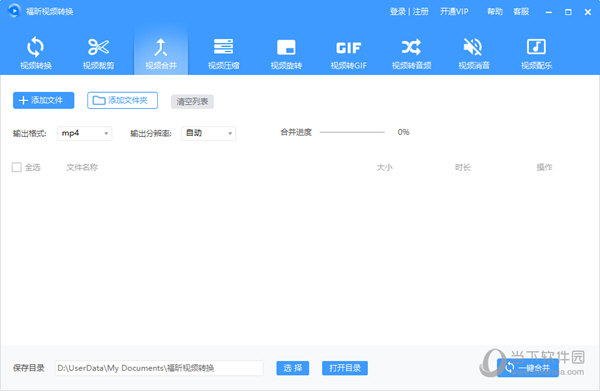Image resolution: width=600 pixels, height=391 pixels.
Task: Open the 输出分辨率 自动 dropdown
Action: tap(209, 133)
